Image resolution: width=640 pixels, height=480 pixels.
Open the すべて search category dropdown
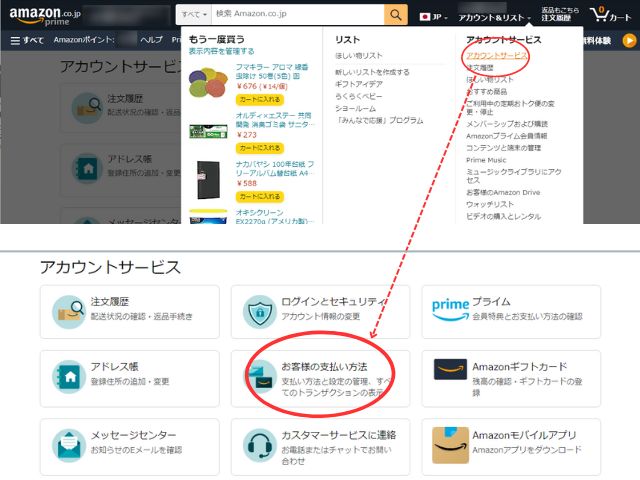tap(194, 15)
